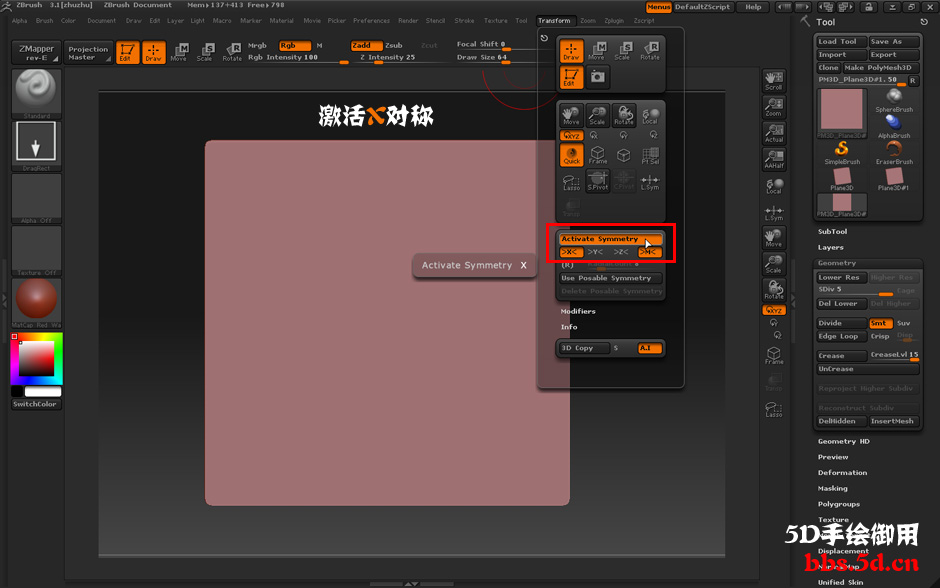The width and height of the screenshot is (940, 588).
Task: Click the Divide button
Action: tap(842, 323)
